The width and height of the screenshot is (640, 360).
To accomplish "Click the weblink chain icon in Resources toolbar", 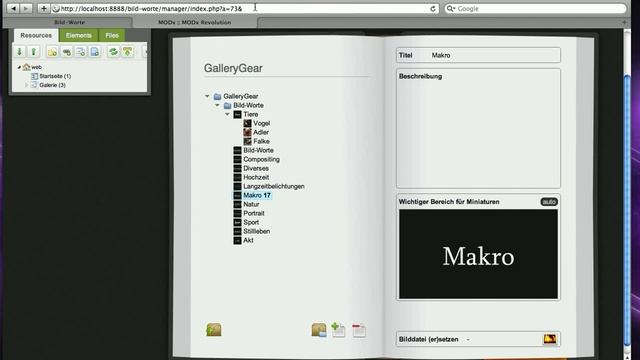I will 67,52.
